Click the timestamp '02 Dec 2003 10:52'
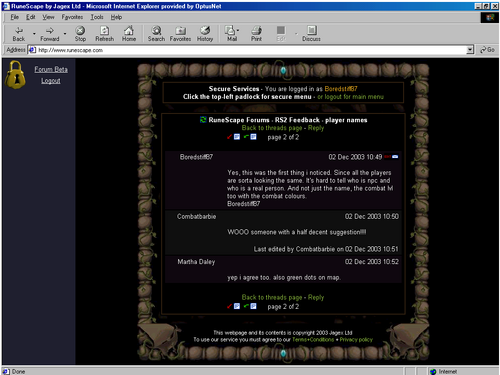Viewport: 500px width, 375px height. 372,262
